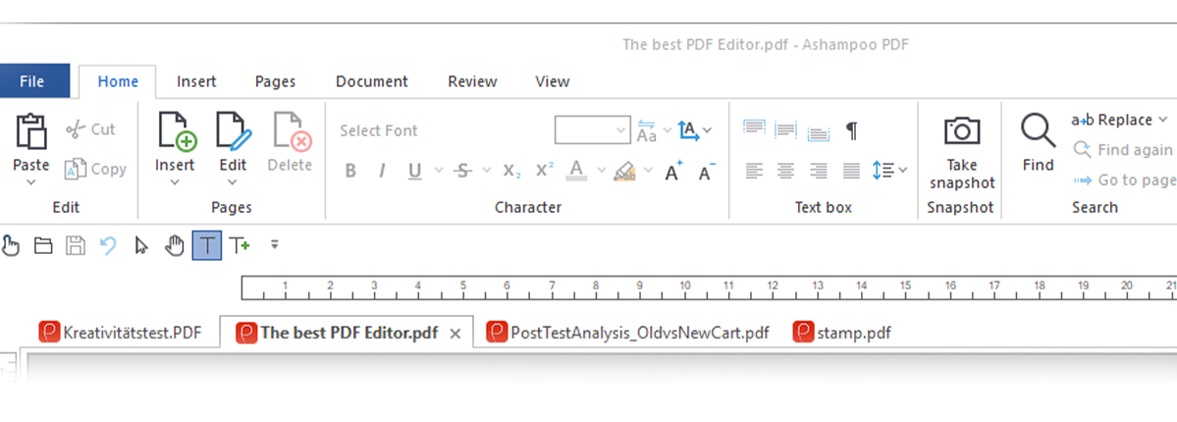The image size is (1177, 422).
Task: Apply the highlight color marker
Action: [x=625, y=172]
